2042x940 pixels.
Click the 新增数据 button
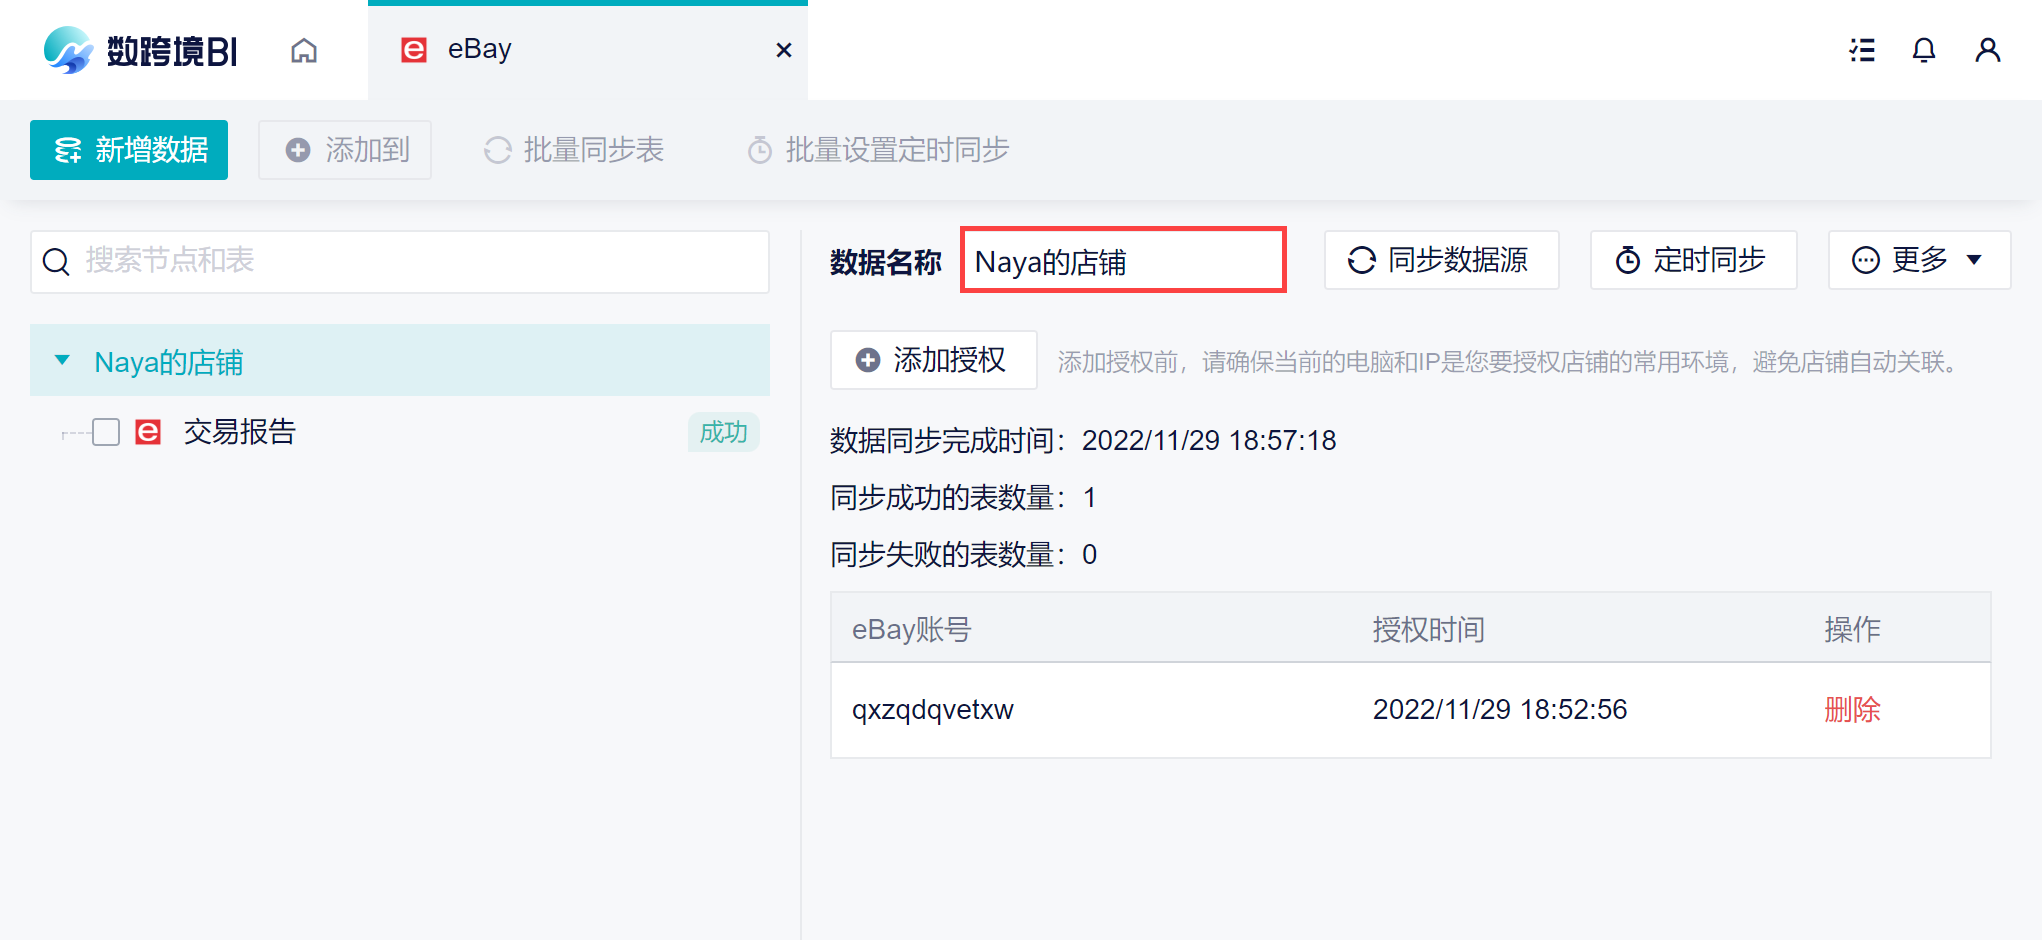129,150
